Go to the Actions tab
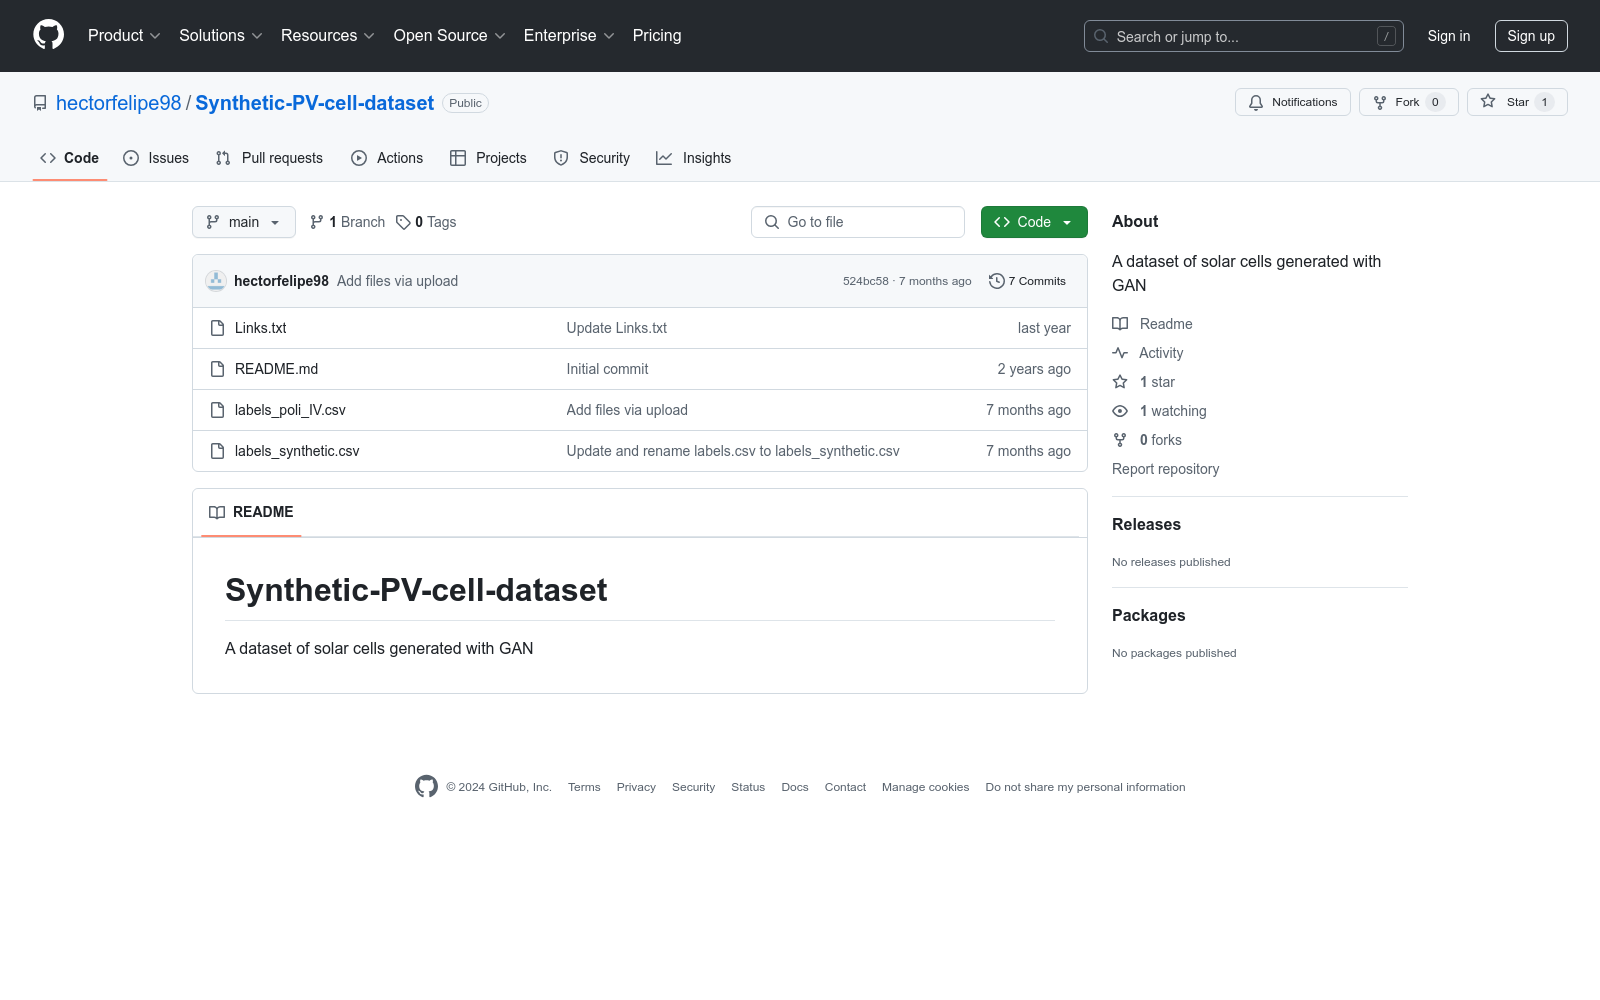This screenshot has width=1600, height=1000. 387,158
